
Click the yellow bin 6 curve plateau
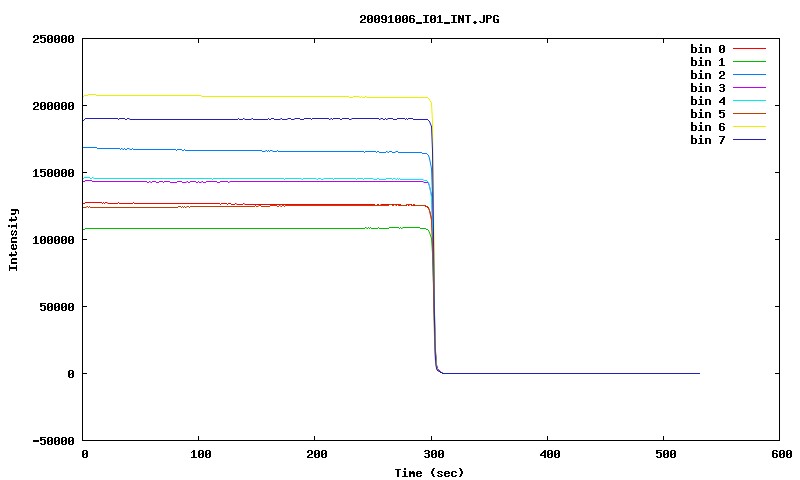(x=255, y=96)
